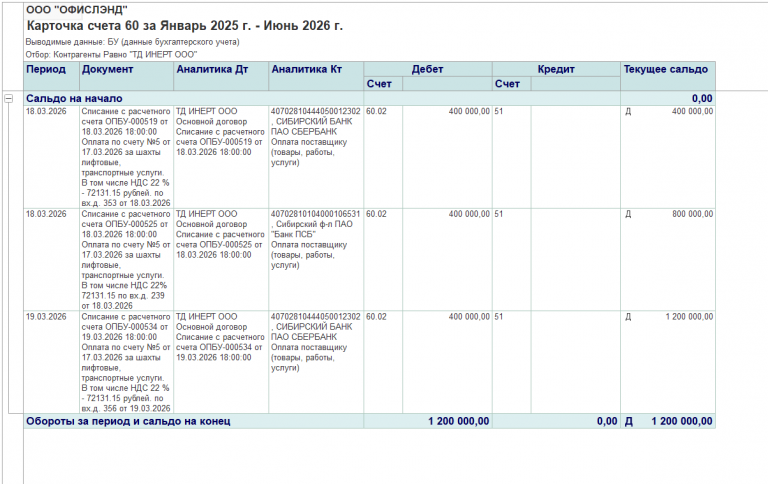Open document ОПБУ-000525 from 18.03.2026

pos(126,260)
